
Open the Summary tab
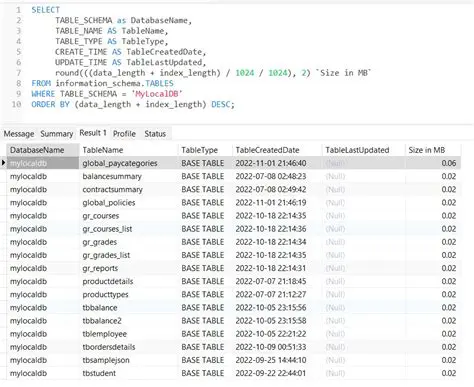point(57,134)
